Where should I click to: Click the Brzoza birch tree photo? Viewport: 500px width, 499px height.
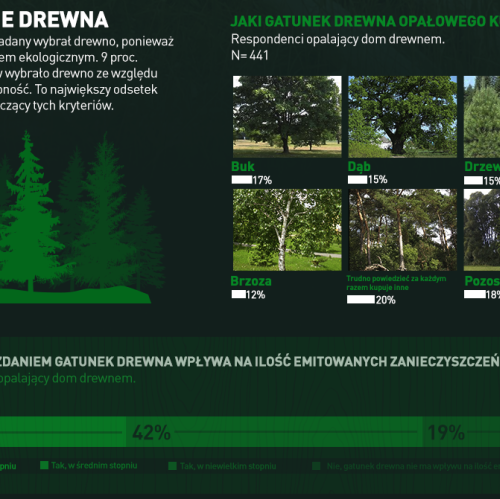point(287,230)
